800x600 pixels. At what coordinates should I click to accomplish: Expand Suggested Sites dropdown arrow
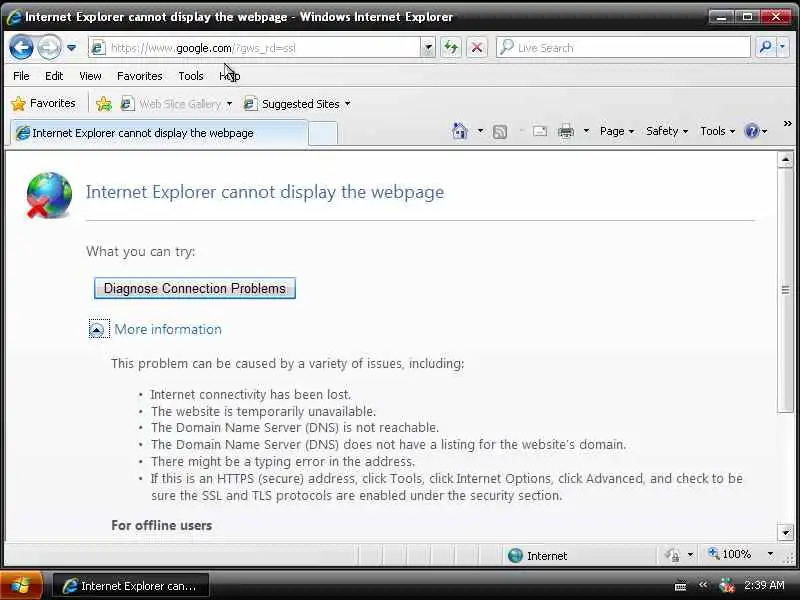347,104
